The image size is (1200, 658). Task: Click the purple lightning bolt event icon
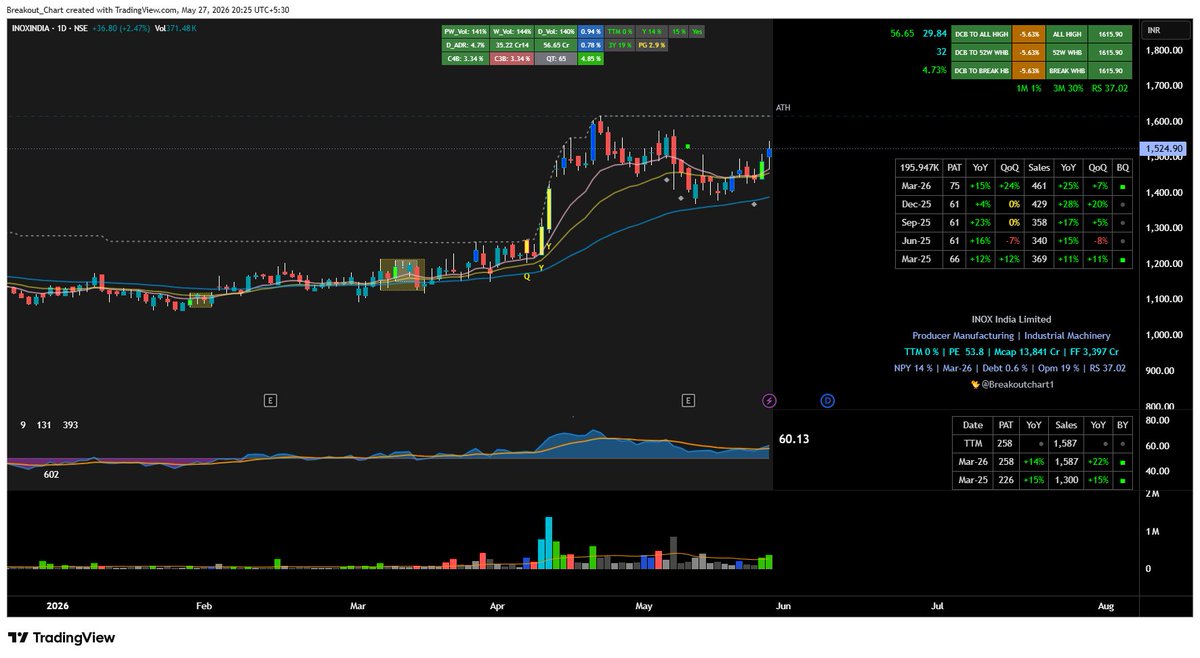click(769, 400)
